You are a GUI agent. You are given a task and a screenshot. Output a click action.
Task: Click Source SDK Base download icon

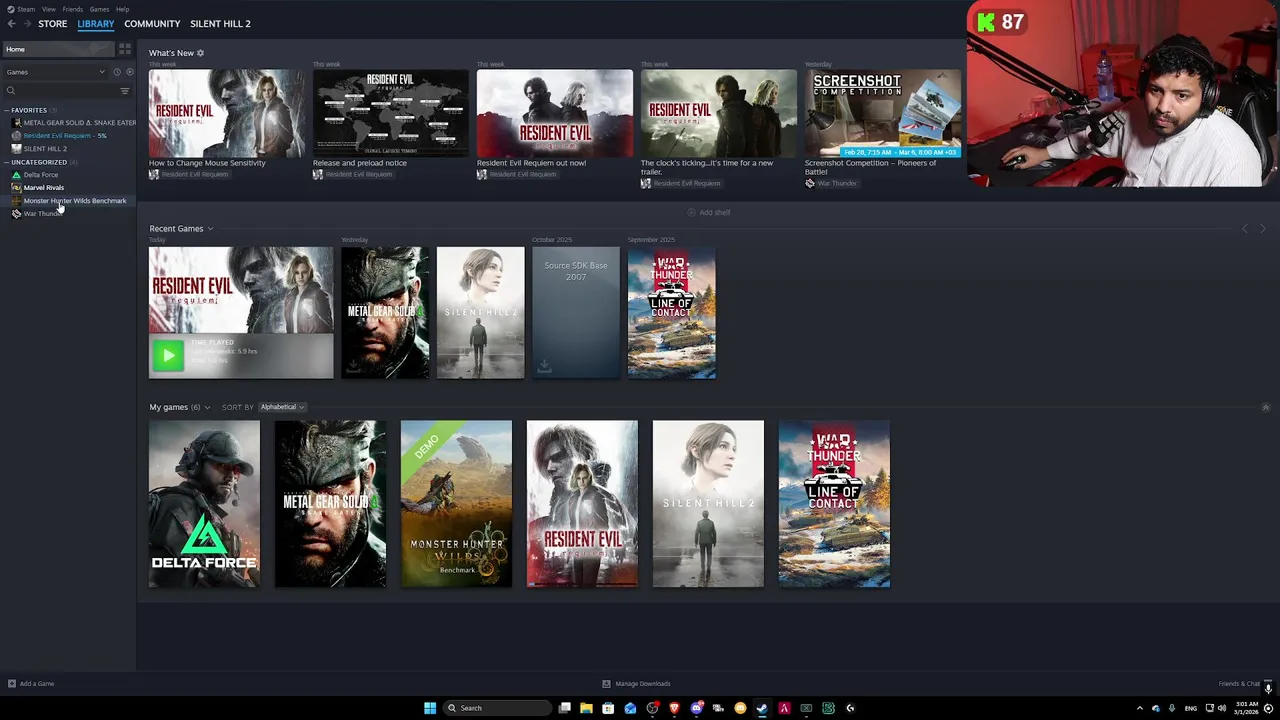[x=544, y=367]
